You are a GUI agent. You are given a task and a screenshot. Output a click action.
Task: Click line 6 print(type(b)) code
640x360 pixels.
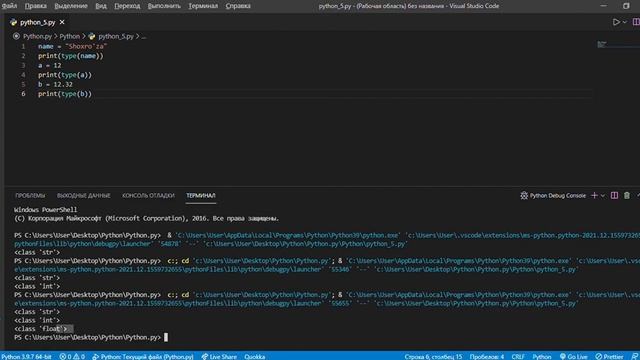pos(64,94)
